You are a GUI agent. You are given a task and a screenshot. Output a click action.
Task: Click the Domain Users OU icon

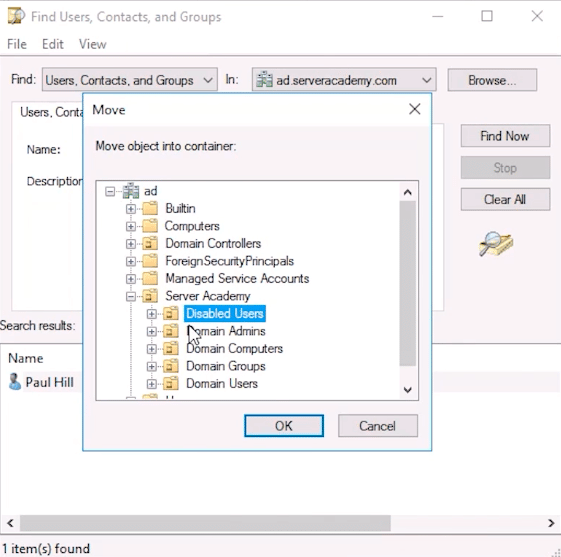[x=171, y=383]
